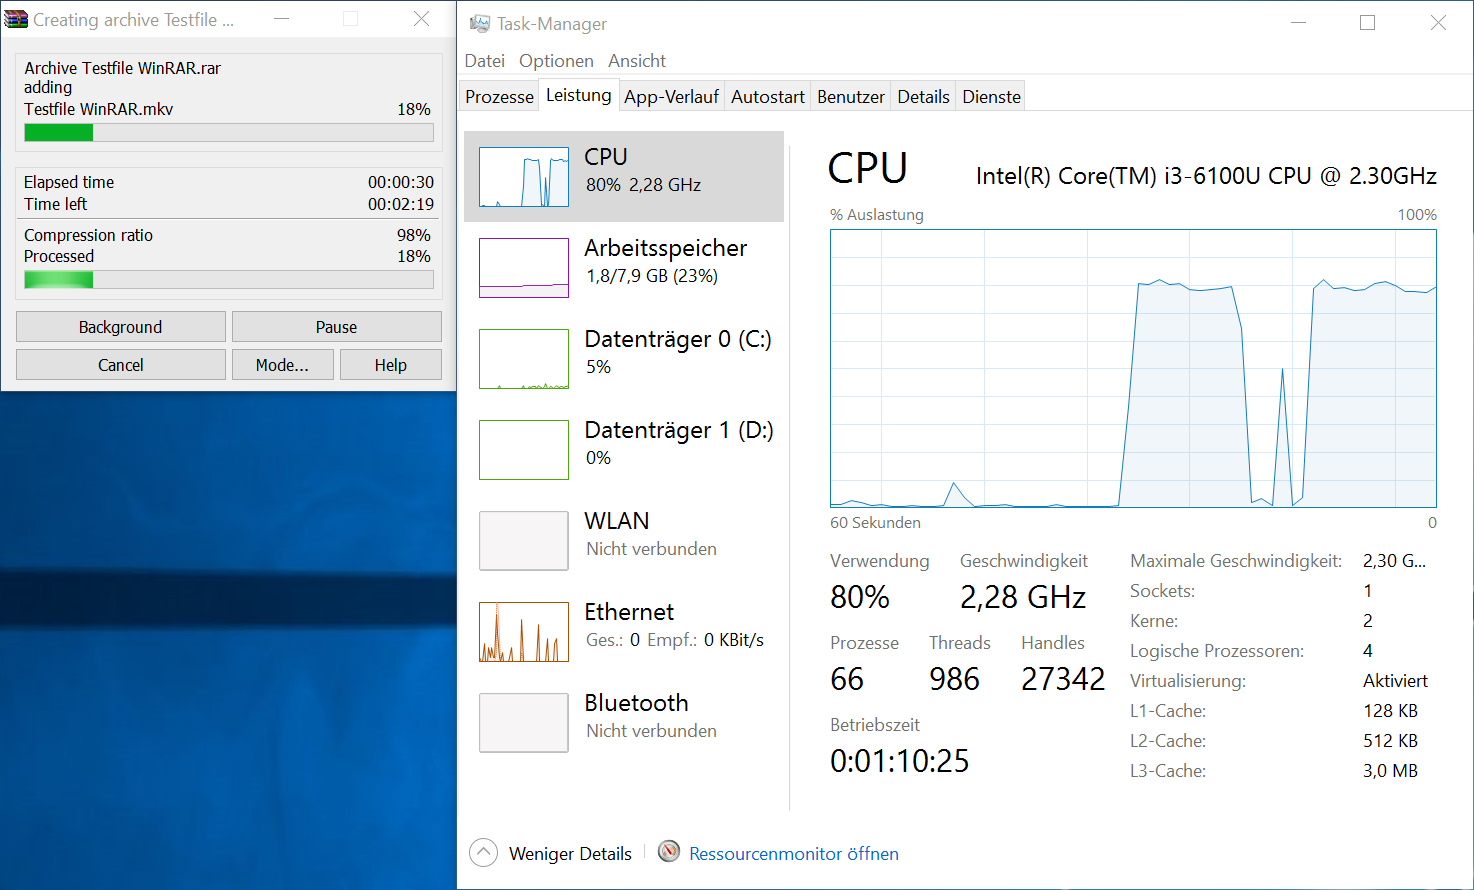The image size is (1474, 890).
Task: Click the WinRAR icon in archive window title
Action: 17,19
